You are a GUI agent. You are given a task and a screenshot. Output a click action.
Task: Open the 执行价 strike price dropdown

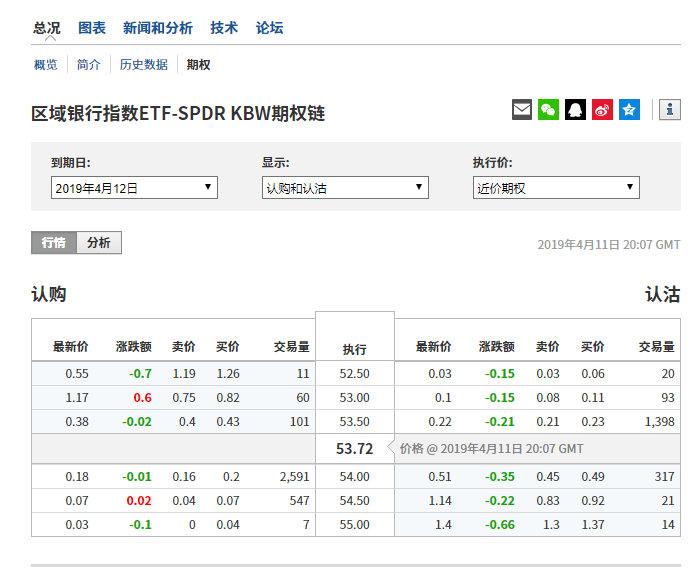pyautogui.click(x=556, y=187)
